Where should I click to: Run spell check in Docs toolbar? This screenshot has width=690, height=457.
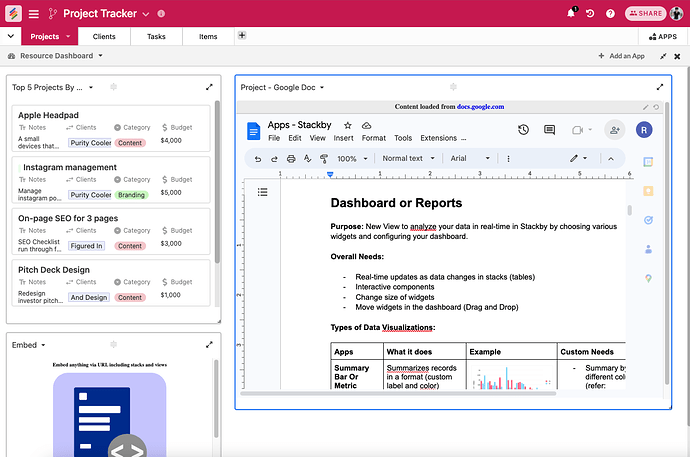(308, 159)
